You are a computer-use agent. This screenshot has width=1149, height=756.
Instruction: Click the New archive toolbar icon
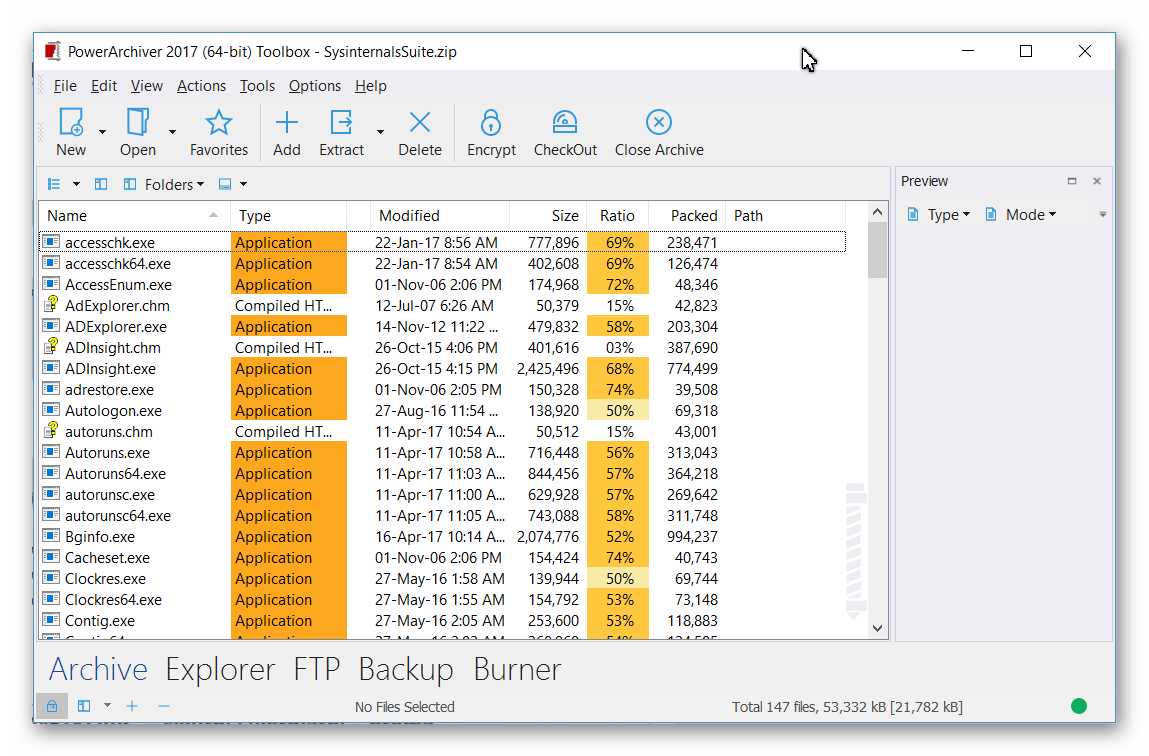point(71,122)
